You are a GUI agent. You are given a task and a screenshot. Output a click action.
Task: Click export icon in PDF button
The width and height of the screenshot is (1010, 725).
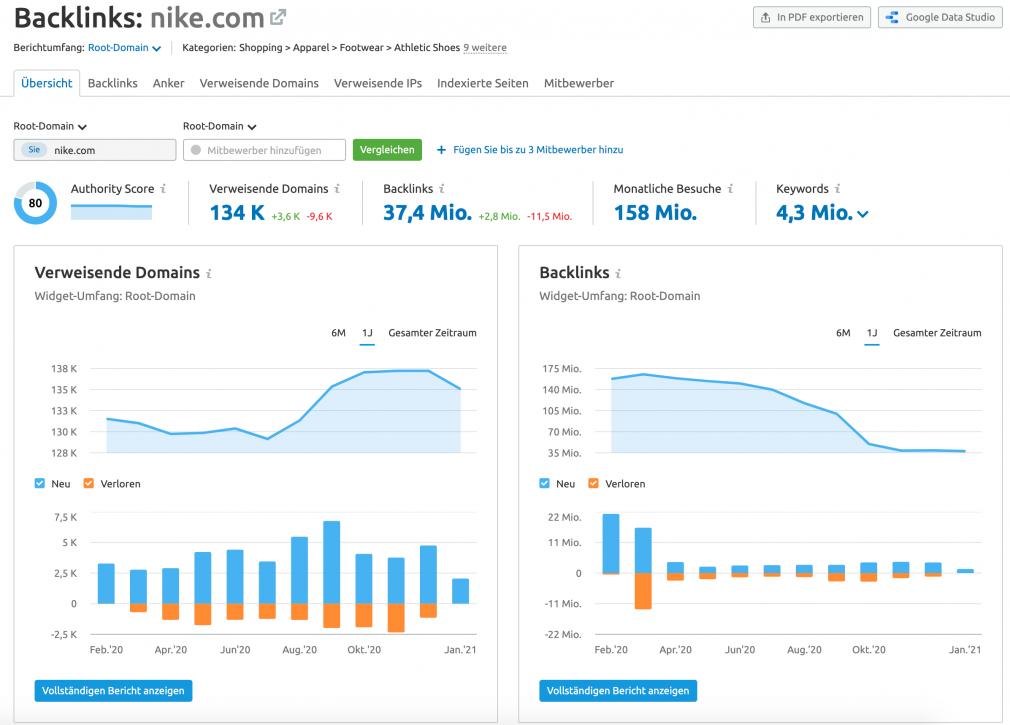tap(765, 17)
